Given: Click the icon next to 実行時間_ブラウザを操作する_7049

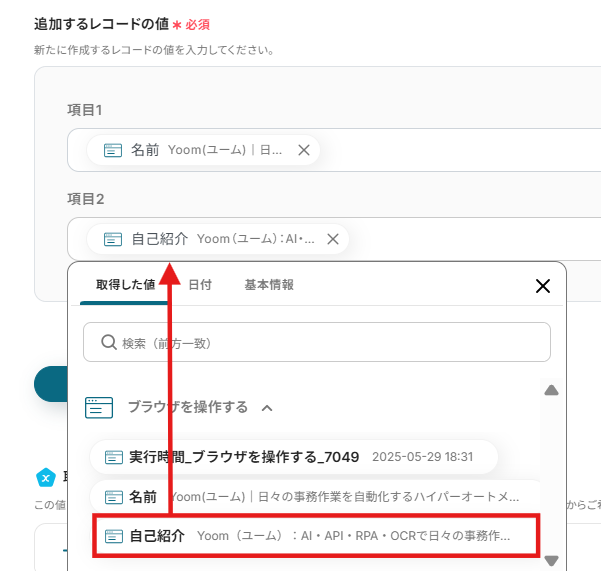Looking at the screenshot, I should tap(114, 457).
